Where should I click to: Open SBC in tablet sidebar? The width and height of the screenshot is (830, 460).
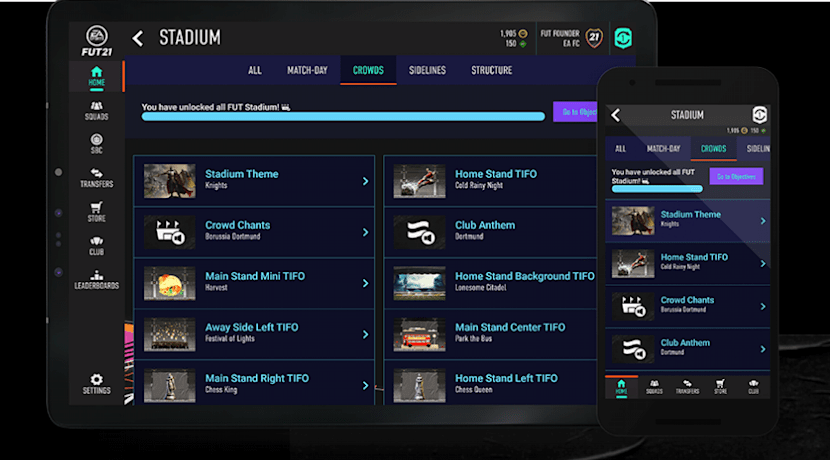tap(96, 144)
